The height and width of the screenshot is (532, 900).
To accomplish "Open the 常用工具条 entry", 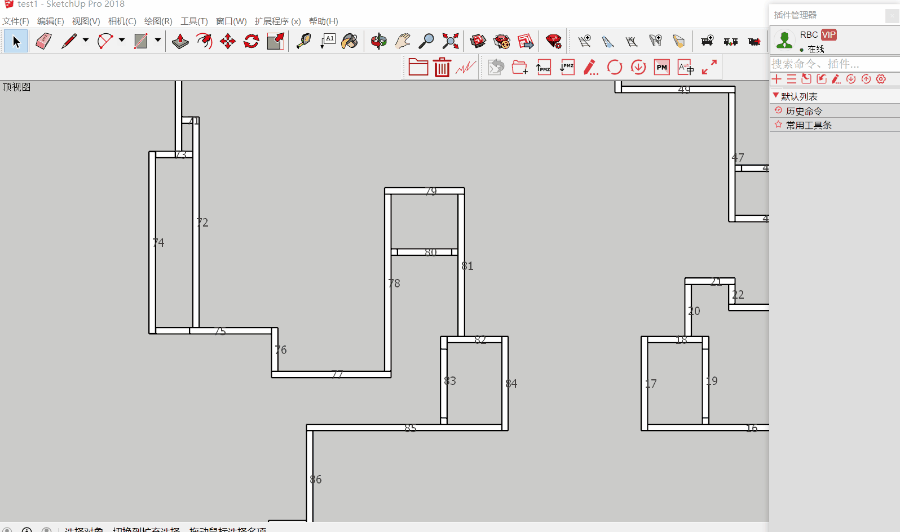I will click(x=808, y=125).
